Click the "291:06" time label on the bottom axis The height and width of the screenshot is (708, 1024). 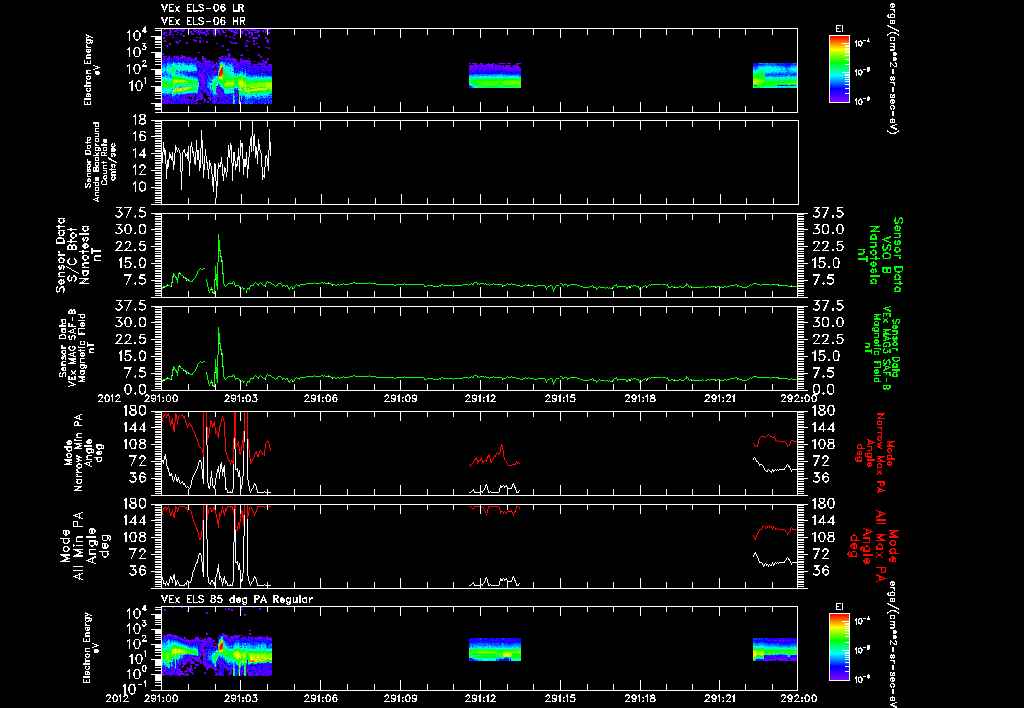coord(320,698)
